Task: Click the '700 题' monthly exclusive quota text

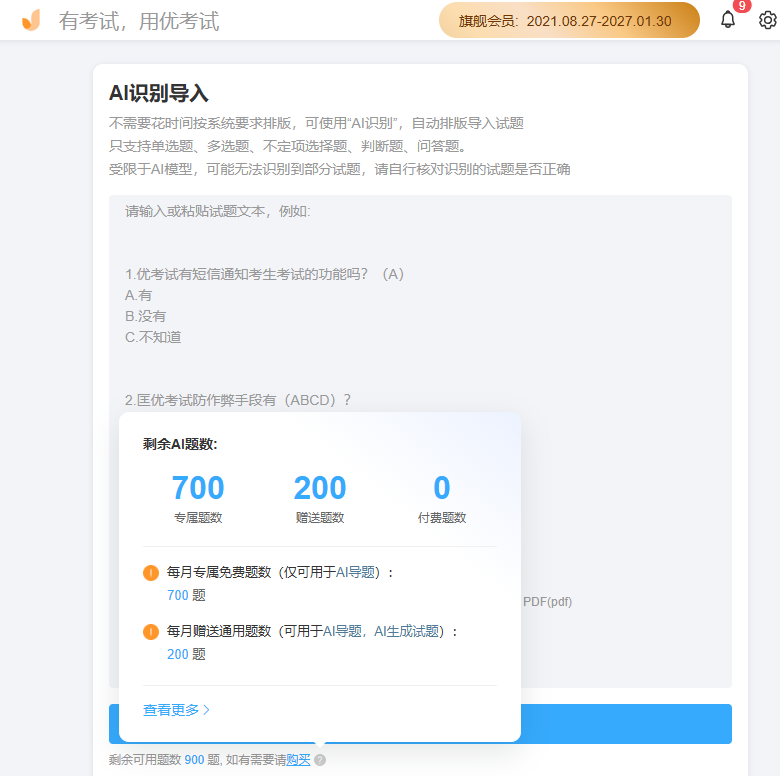Action: click(186, 595)
